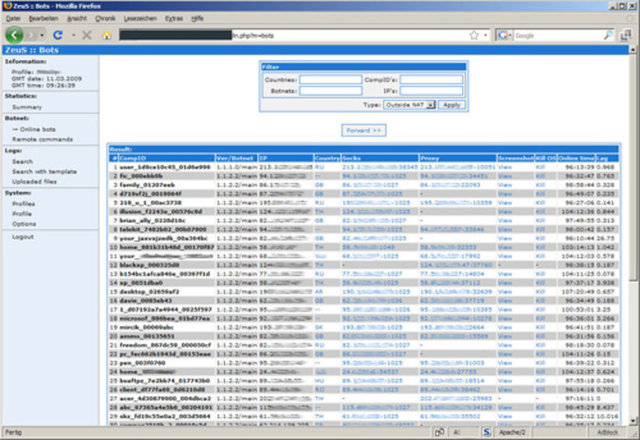Image resolution: width=640 pixels, height=440 pixels.
Task: Bookmark the page with the star icon
Action: 473,34
